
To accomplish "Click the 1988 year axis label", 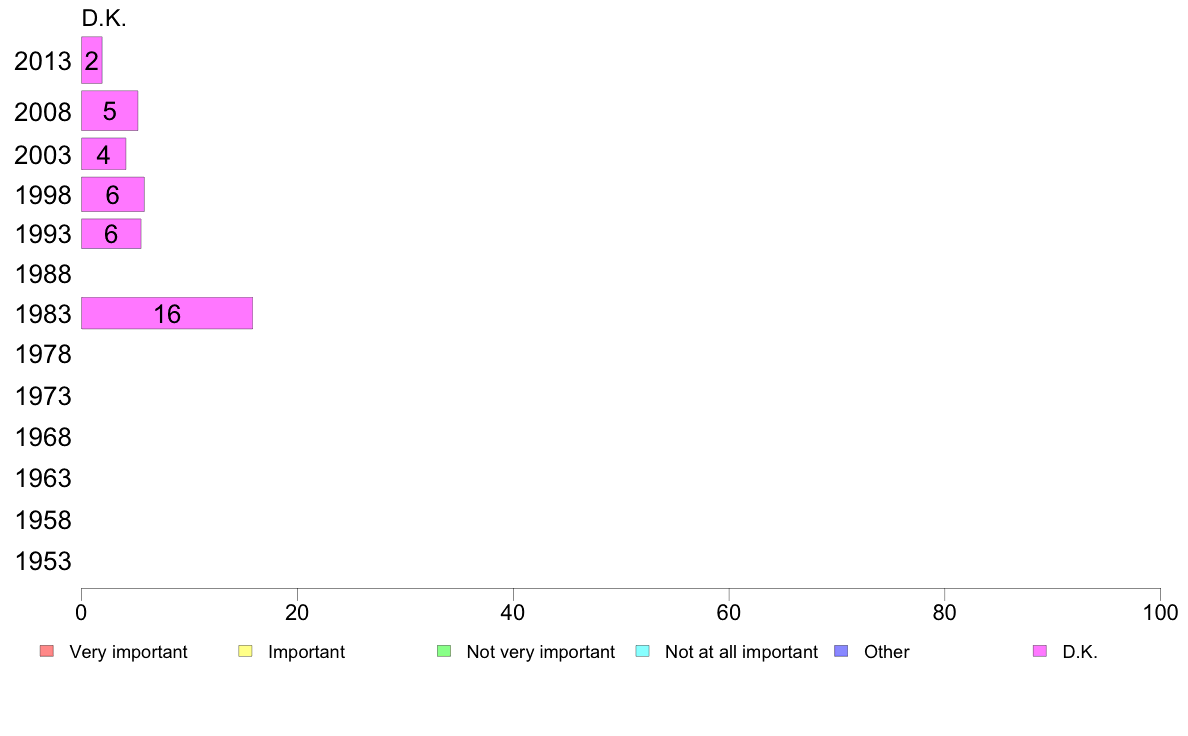I will [x=43, y=274].
